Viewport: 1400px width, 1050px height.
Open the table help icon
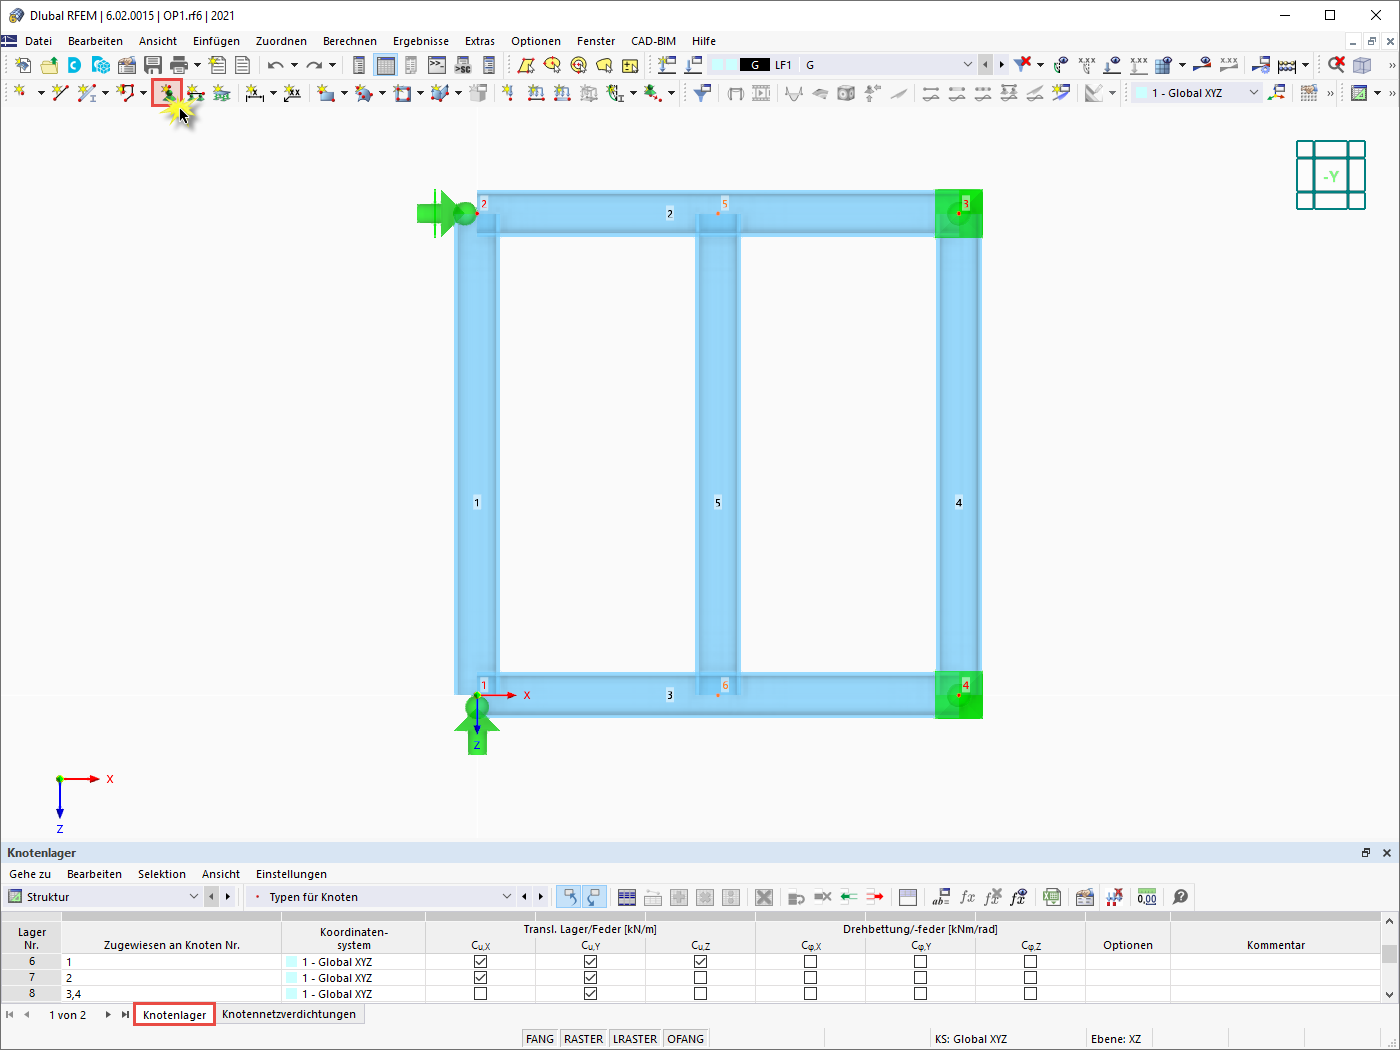(1180, 897)
